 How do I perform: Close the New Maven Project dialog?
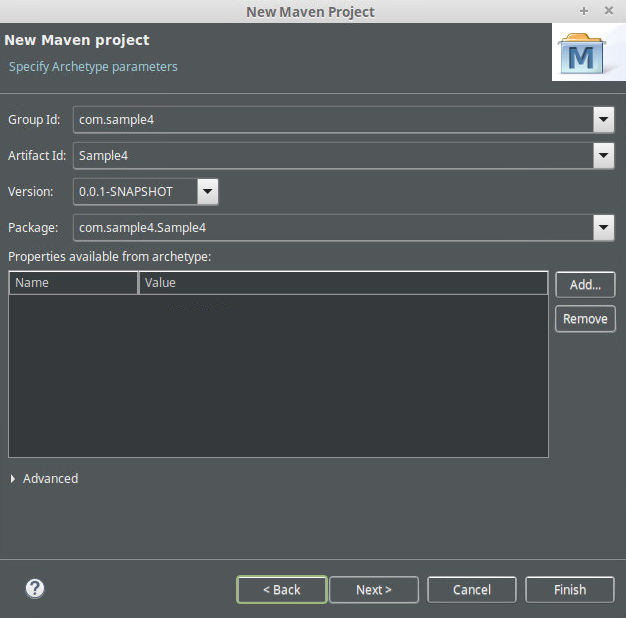pos(609,11)
